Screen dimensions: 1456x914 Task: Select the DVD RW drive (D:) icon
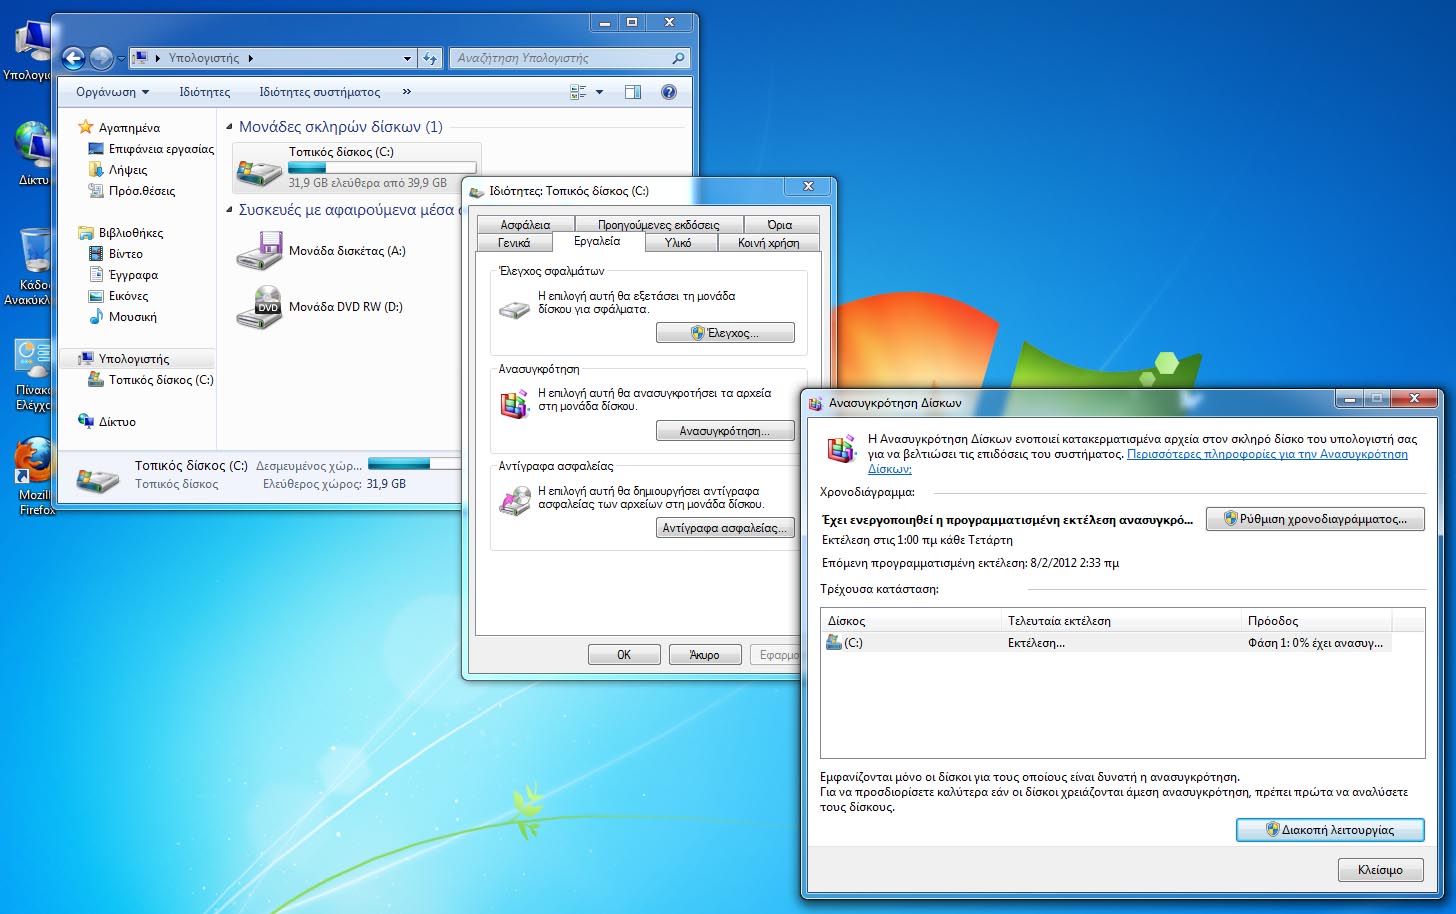[259, 307]
